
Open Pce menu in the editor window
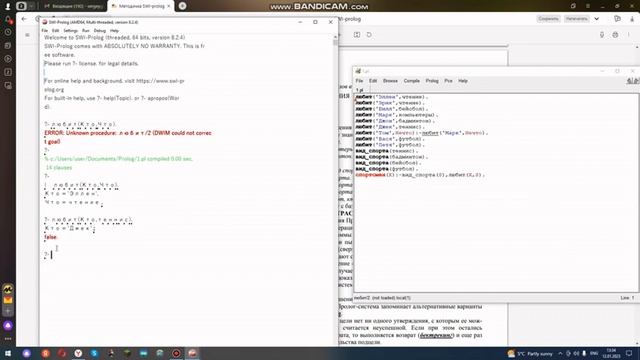(x=448, y=81)
